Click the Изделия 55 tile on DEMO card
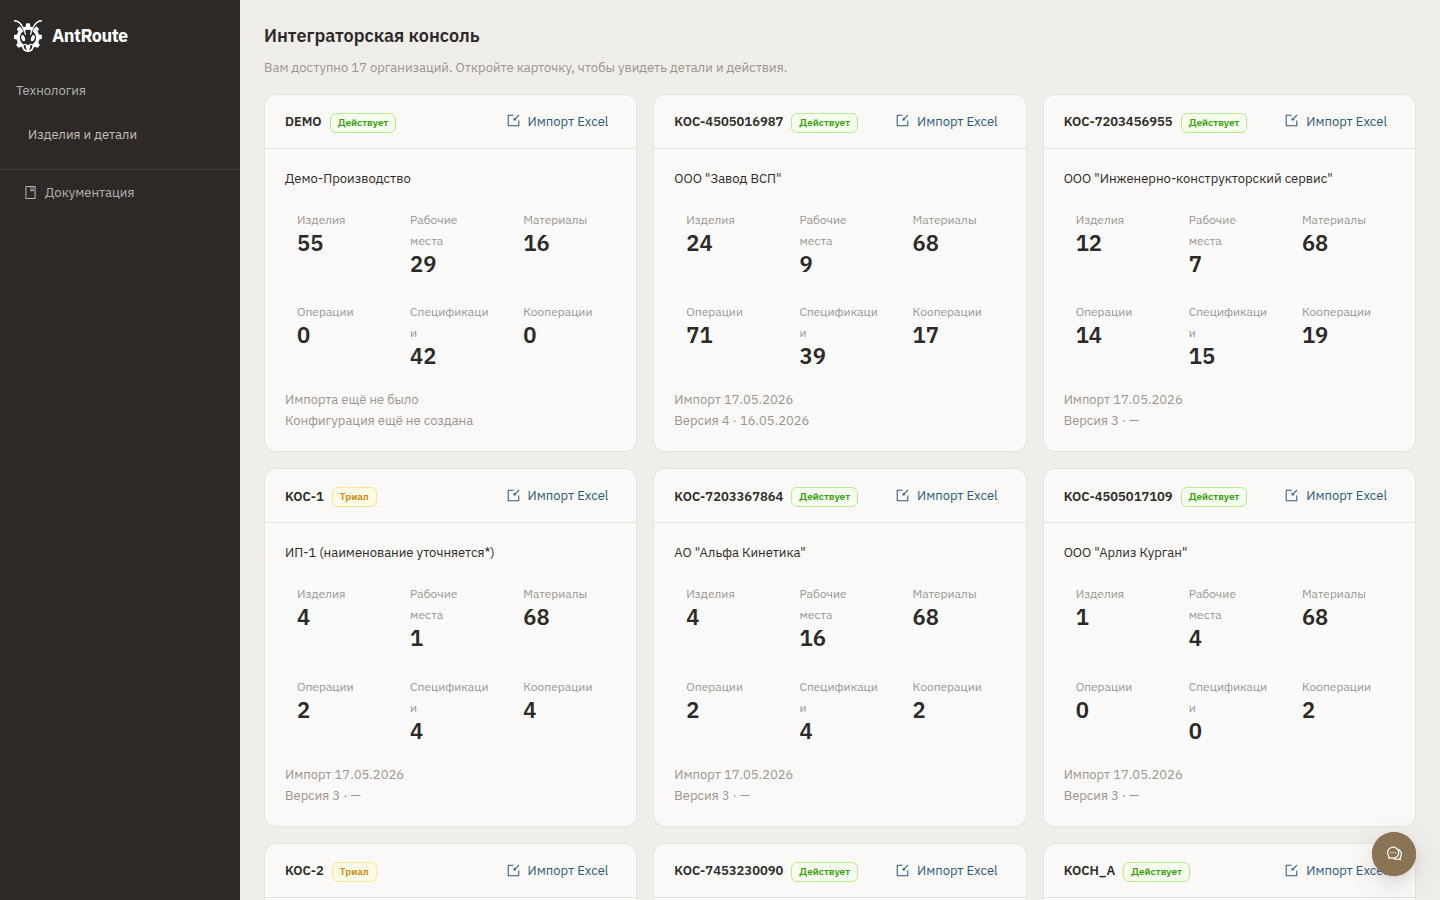 click(337, 233)
